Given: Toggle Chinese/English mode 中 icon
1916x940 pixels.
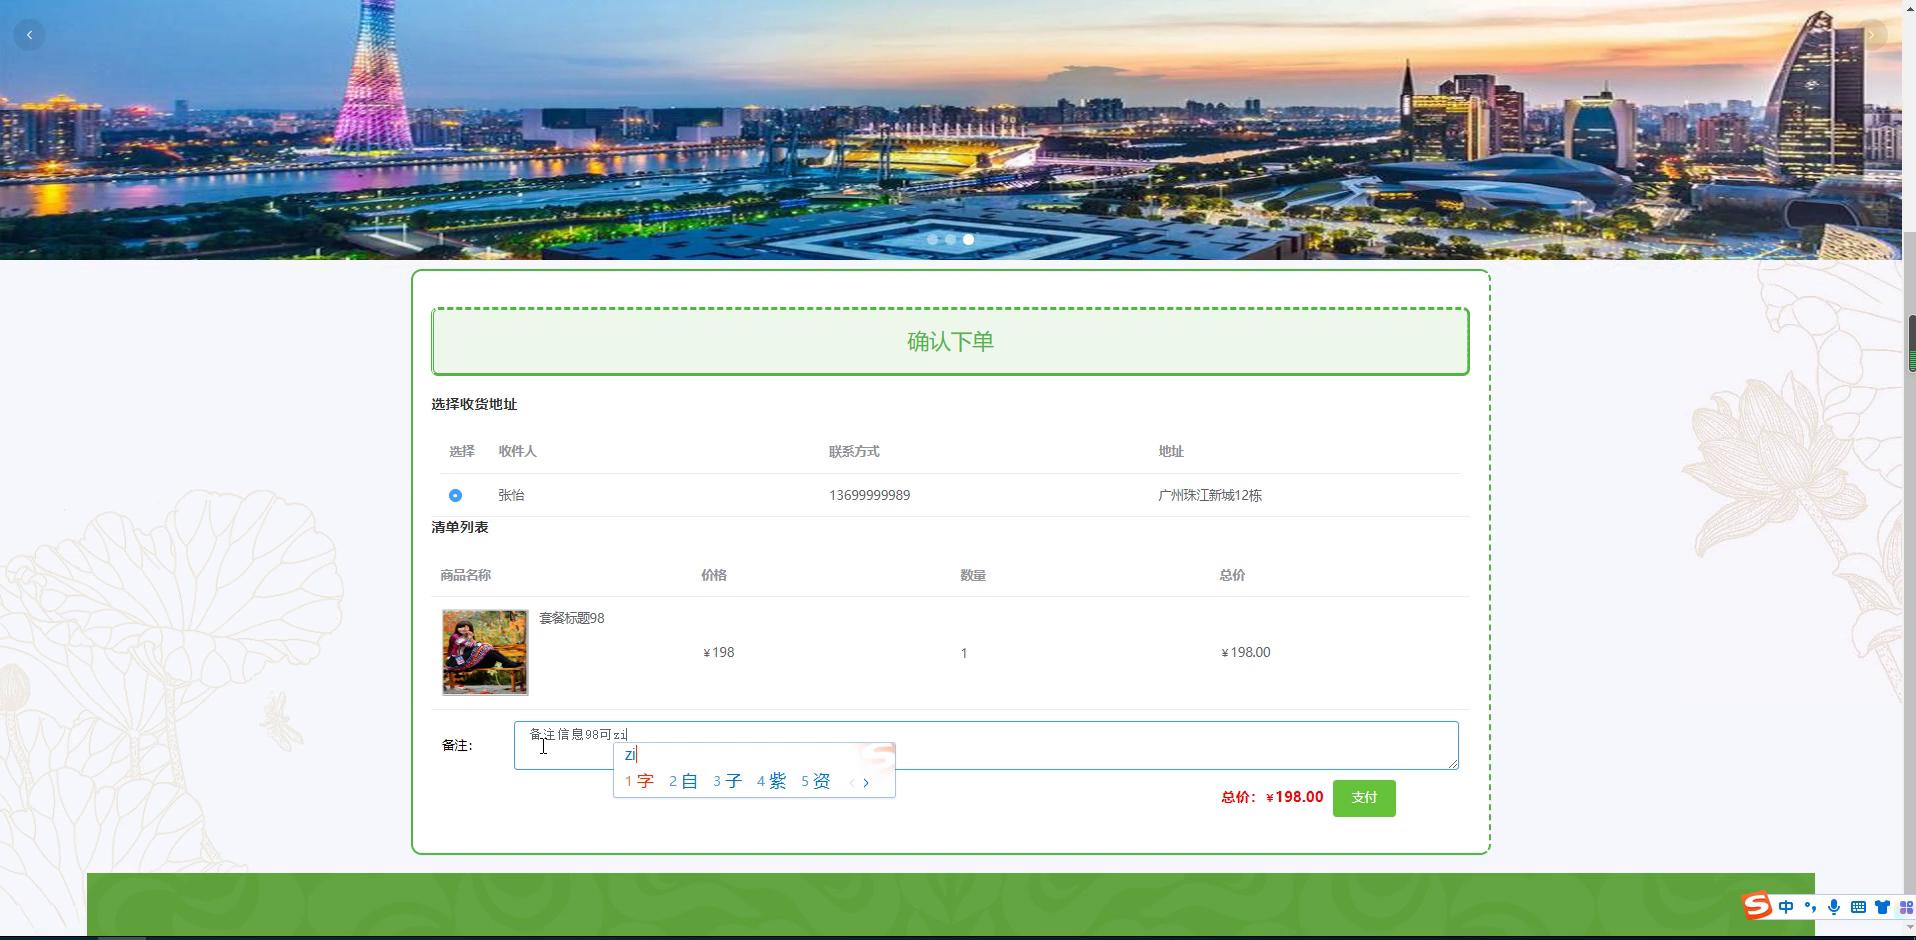Looking at the screenshot, I should (1786, 907).
